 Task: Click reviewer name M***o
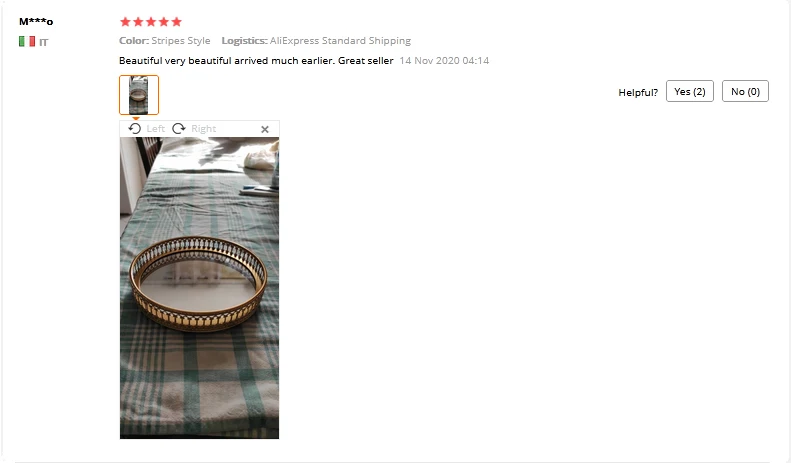click(x=36, y=21)
